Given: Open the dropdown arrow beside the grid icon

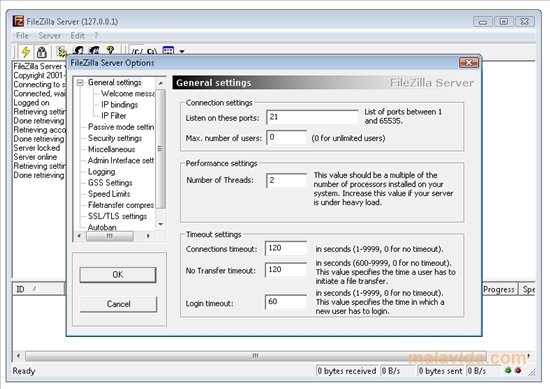Looking at the screenshot, I should coord(182,51).
